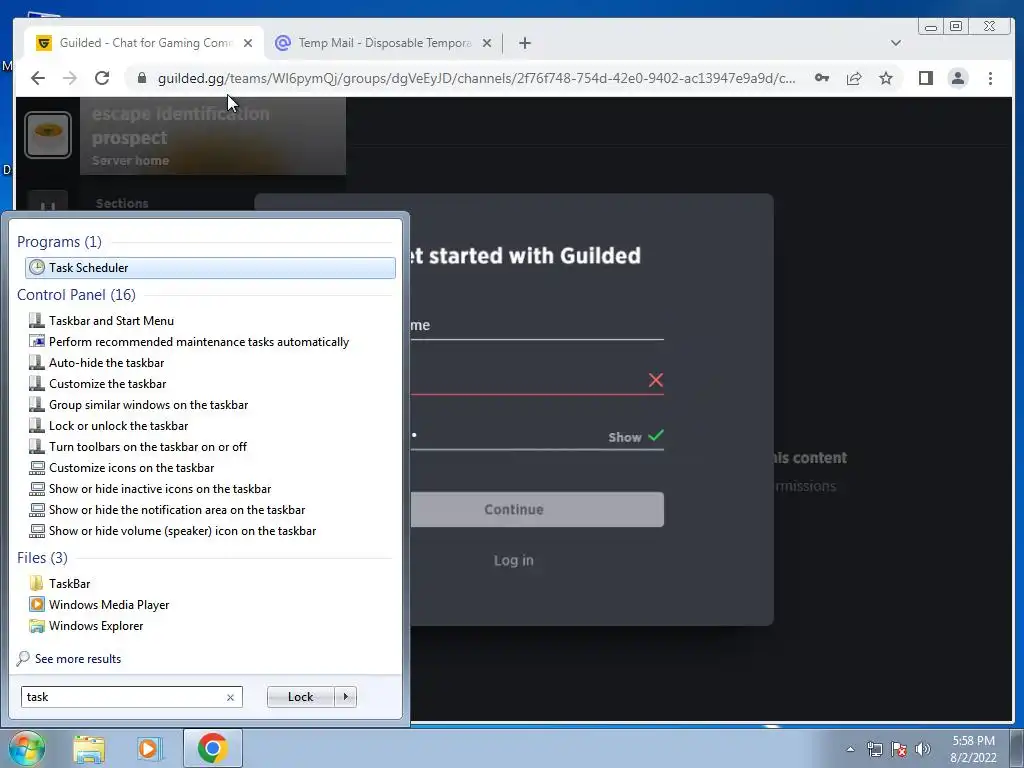1024x768 pixels.
Task: Close the Guilded tab
Action: [248, 43]
